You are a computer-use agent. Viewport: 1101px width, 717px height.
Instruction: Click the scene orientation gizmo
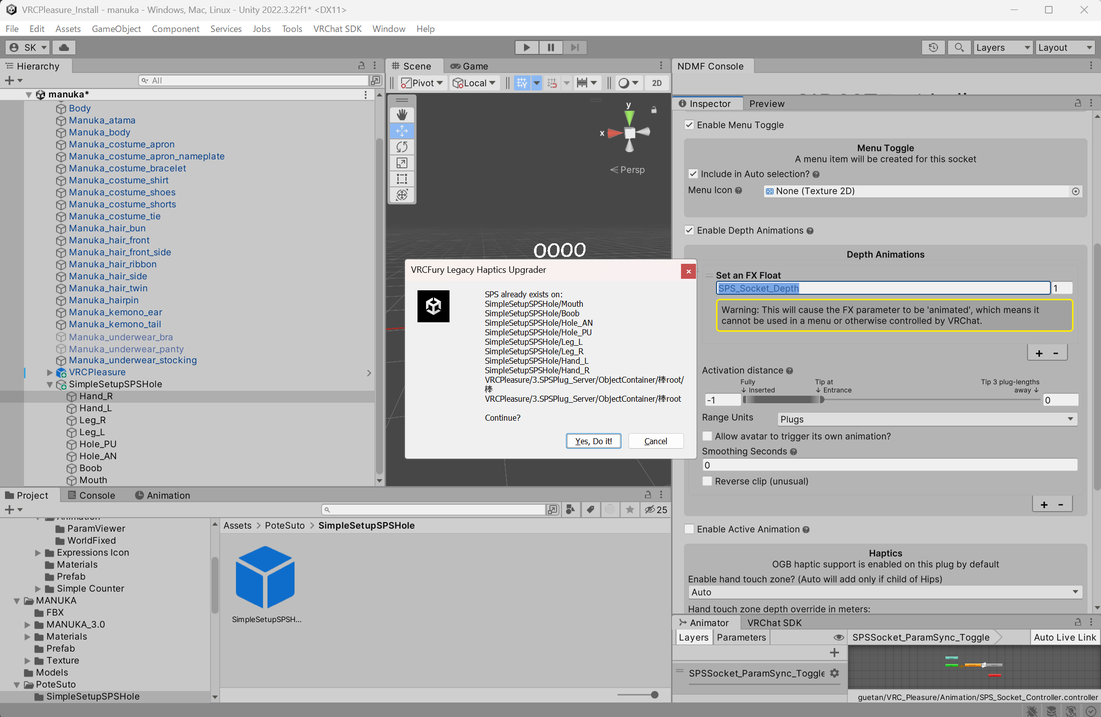[629, 132]
